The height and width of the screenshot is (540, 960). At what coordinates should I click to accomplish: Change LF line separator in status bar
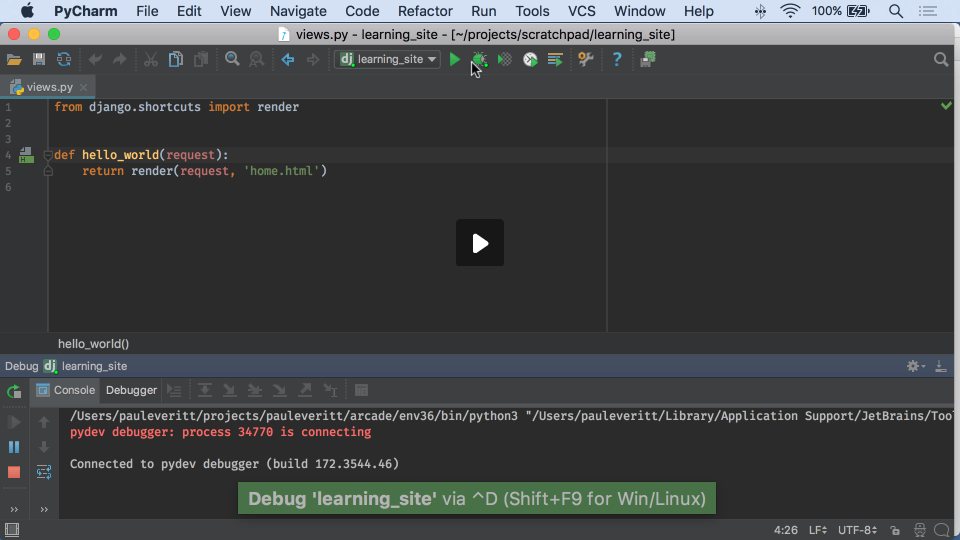[818, 530]
